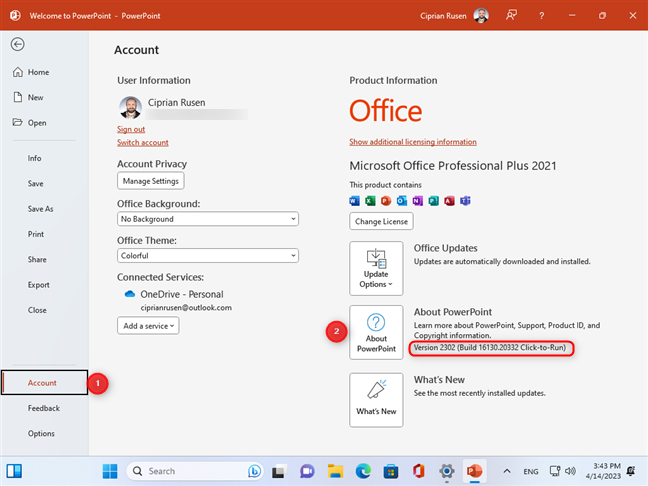Choose Save As in backstage menu
The width and height of the screenshot is (648, 486).
click(40, 209)
